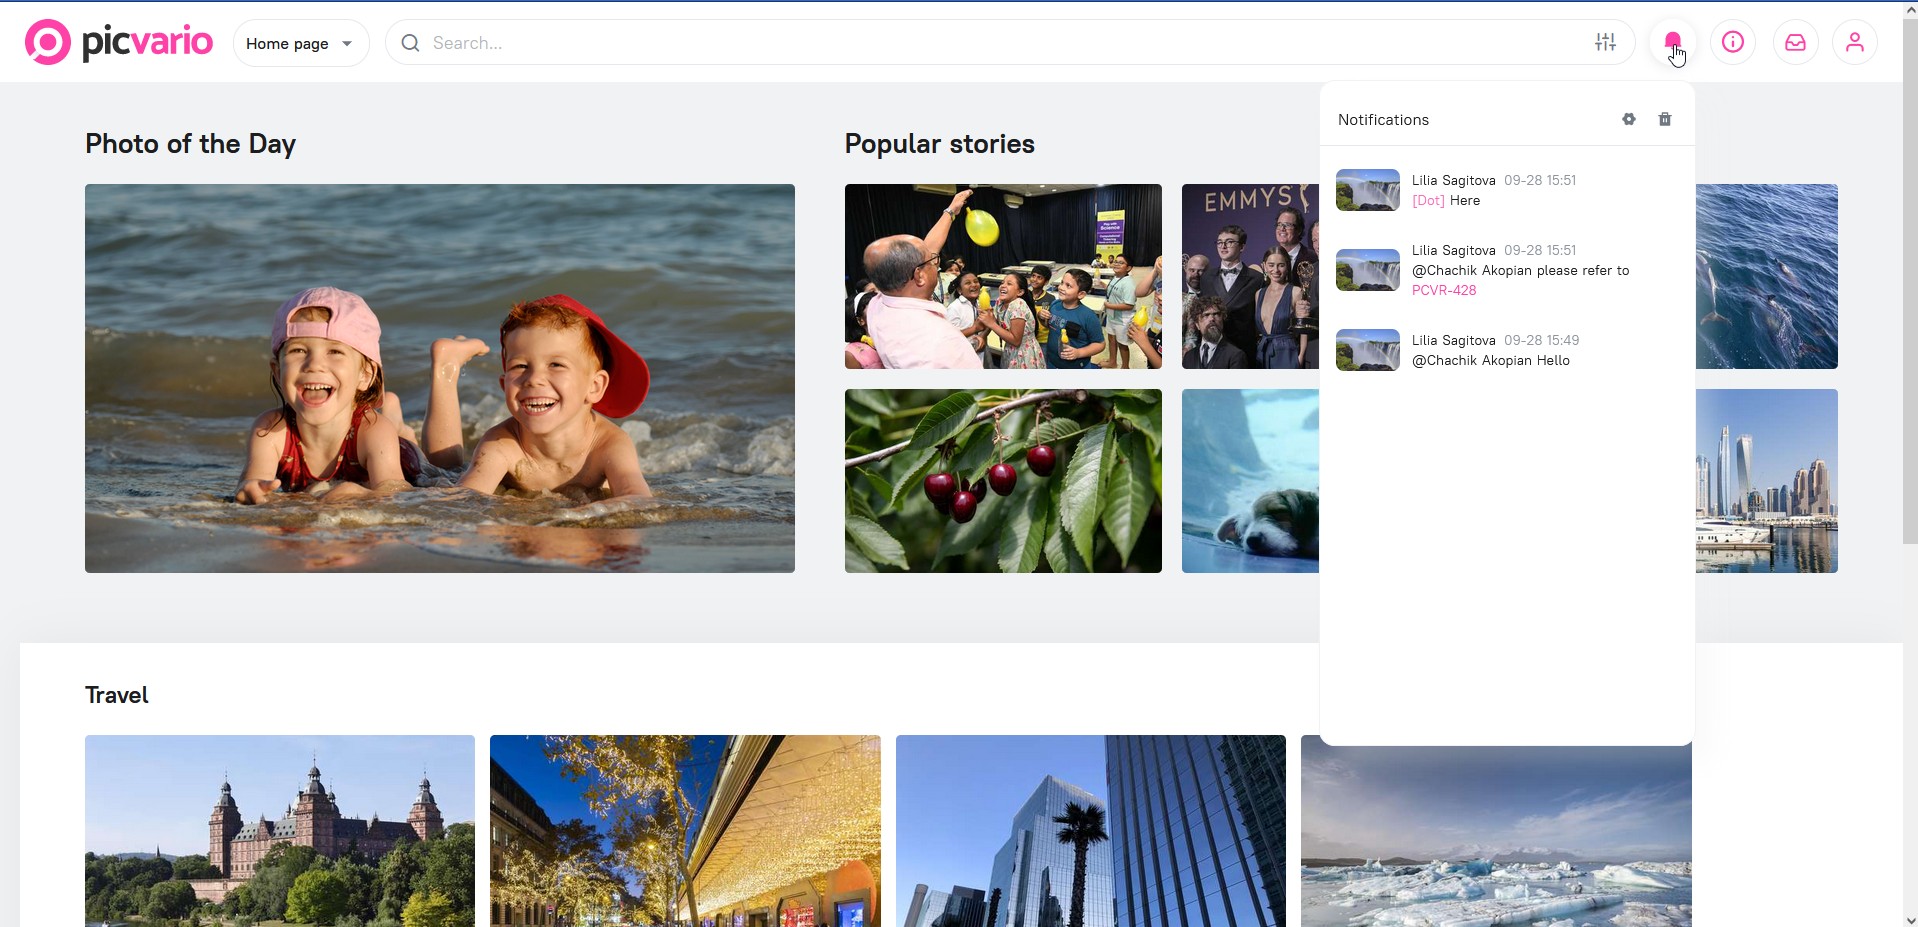Open the inbox messages icon
Image resolution: width=1918 pixels, height=927 pixels.
(x=1794, y=42)
